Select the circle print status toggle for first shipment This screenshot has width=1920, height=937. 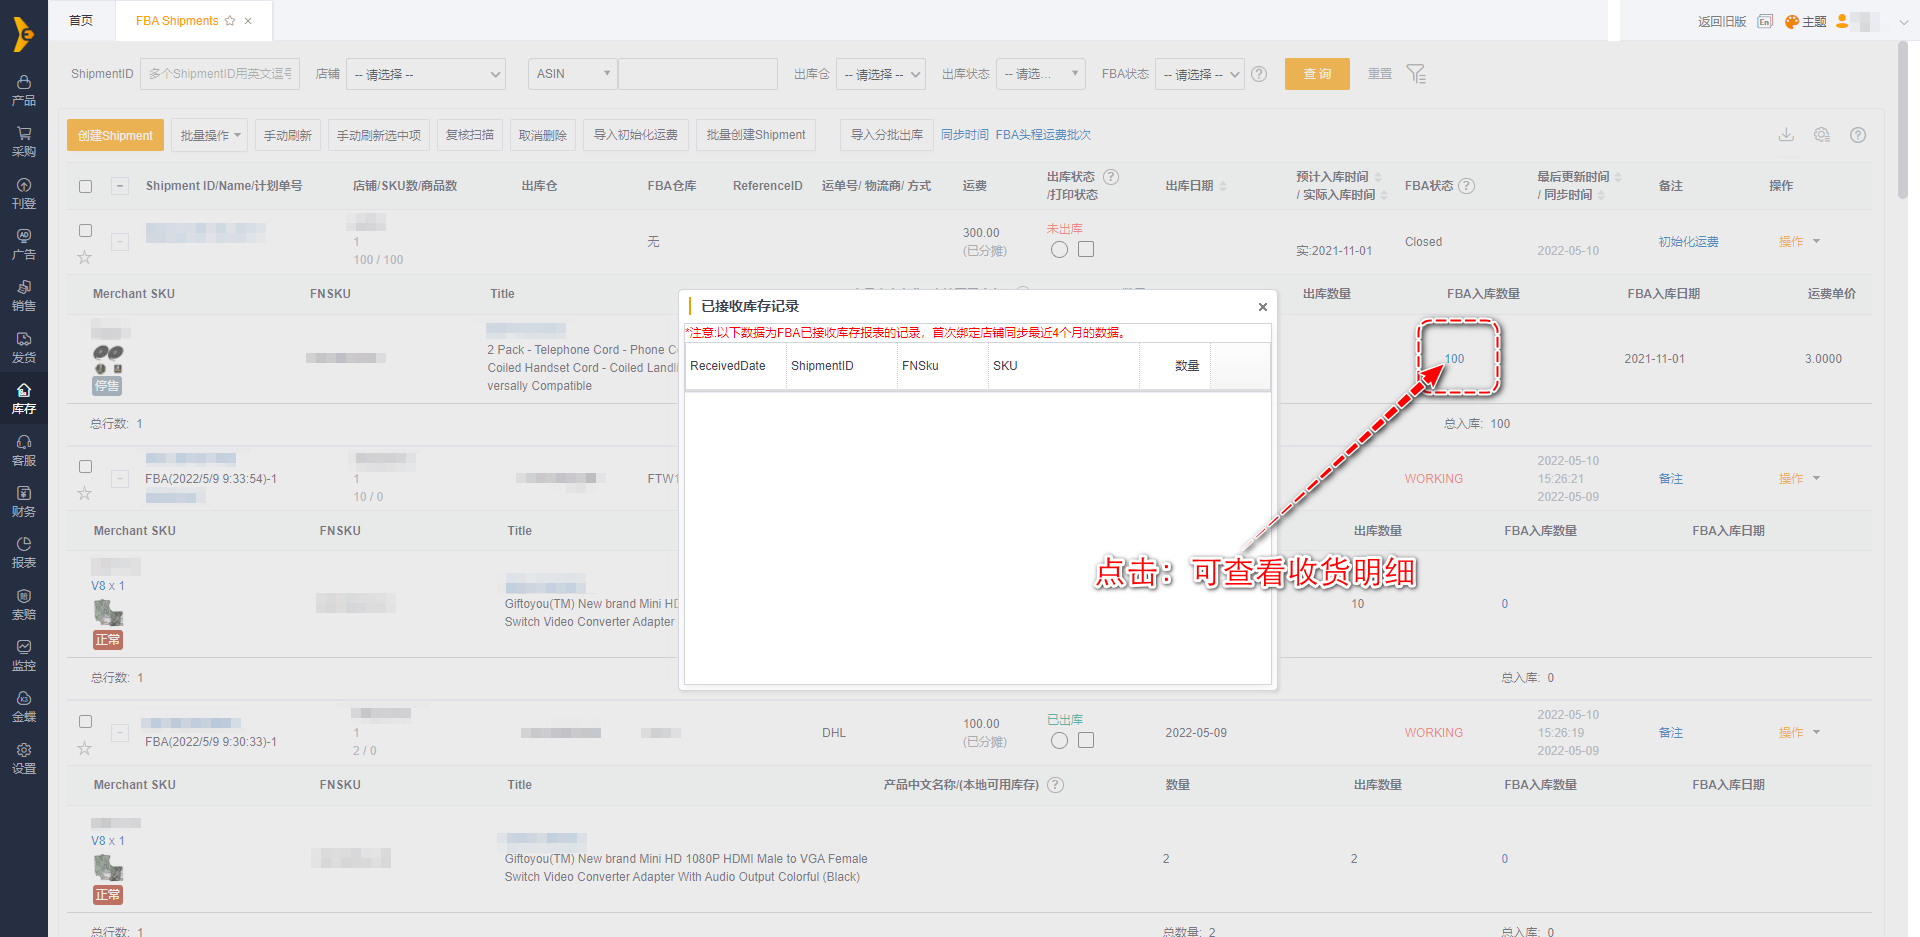[1059, 250]
